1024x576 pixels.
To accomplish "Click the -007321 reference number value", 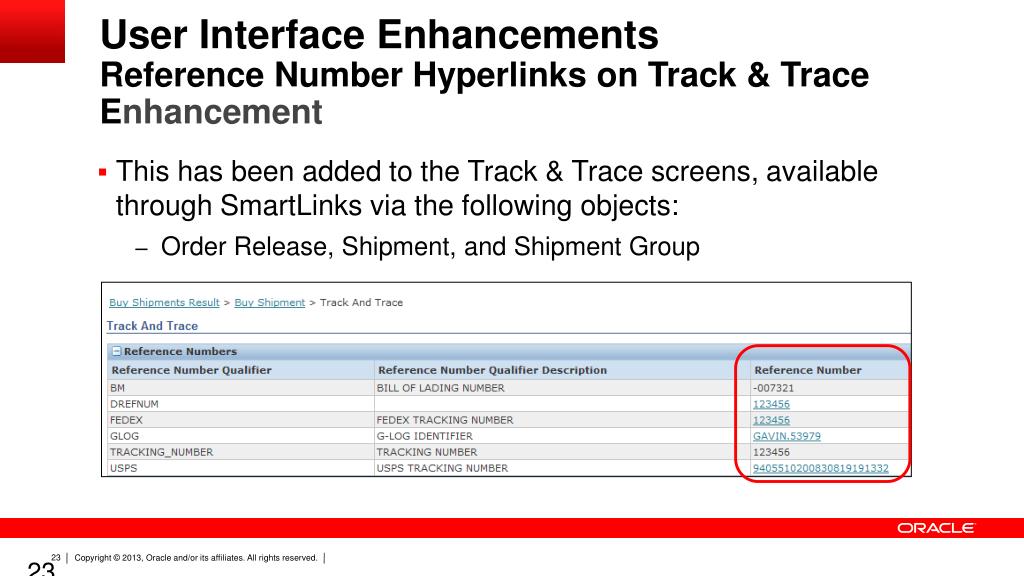I will (773, 388).
